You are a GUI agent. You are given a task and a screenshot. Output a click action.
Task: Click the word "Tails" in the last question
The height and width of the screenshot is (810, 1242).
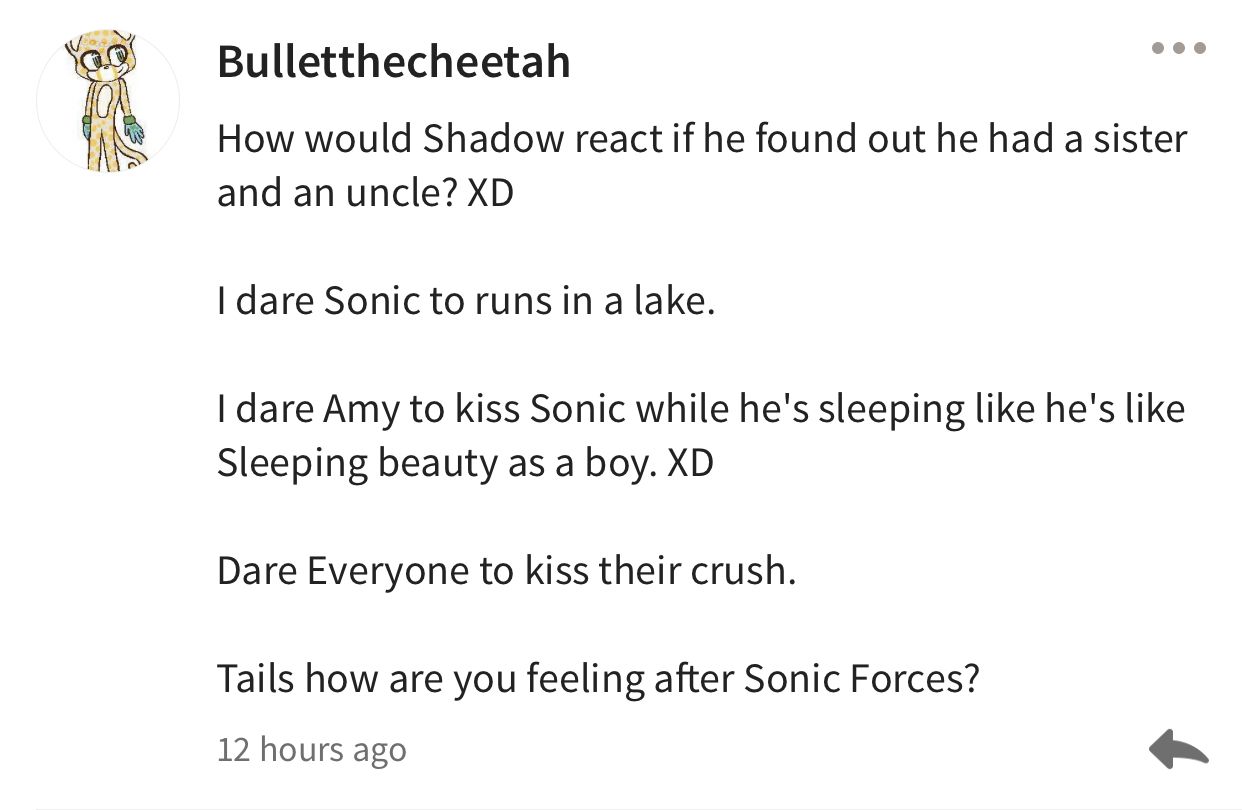pos(255,679)
